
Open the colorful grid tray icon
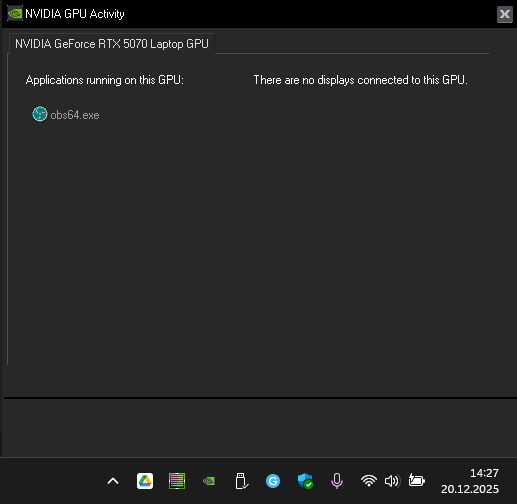click(177, 481)
